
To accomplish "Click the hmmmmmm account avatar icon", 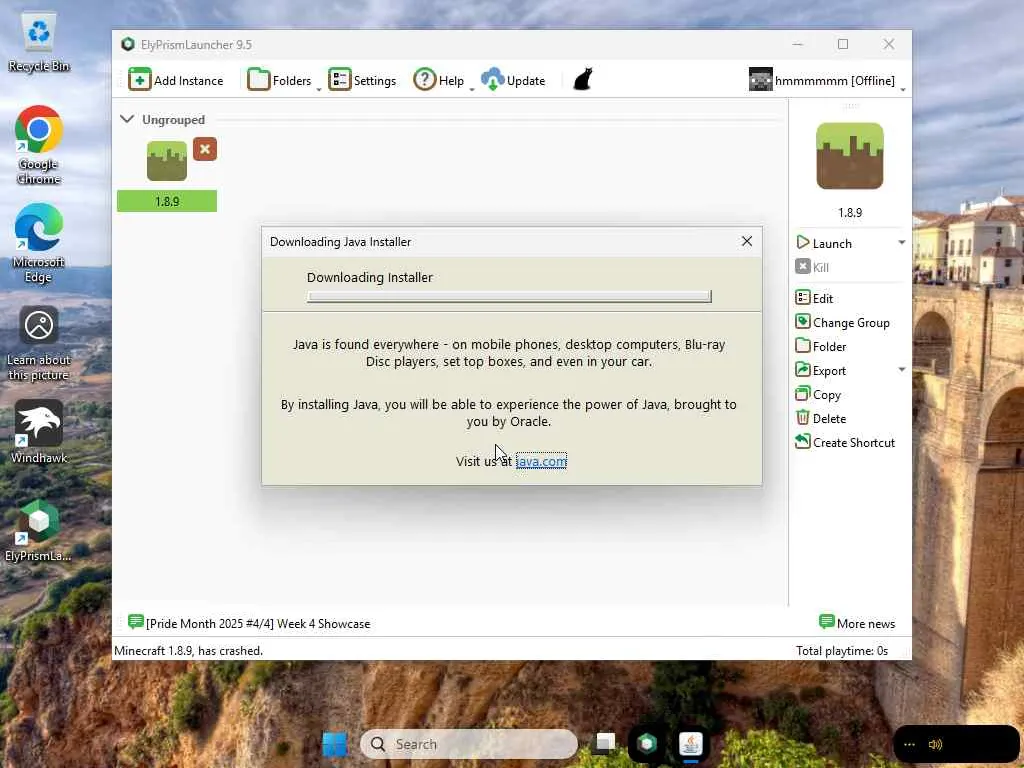I will [x=760, y=80].
